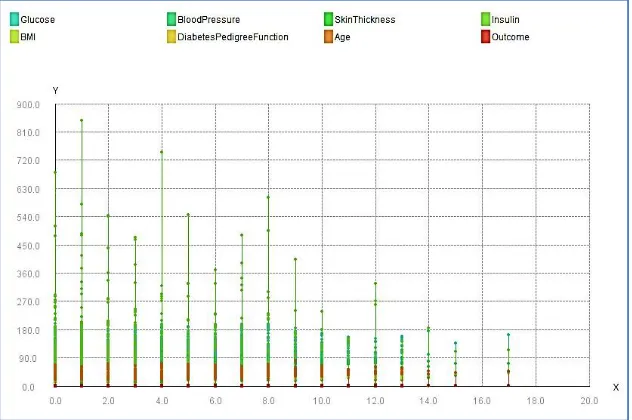Image resolution: width=632 pixels, height=420 pixels.
Task: Click the DiabetesPedigreeFunction legend color swatch
Action: [171, 37]
